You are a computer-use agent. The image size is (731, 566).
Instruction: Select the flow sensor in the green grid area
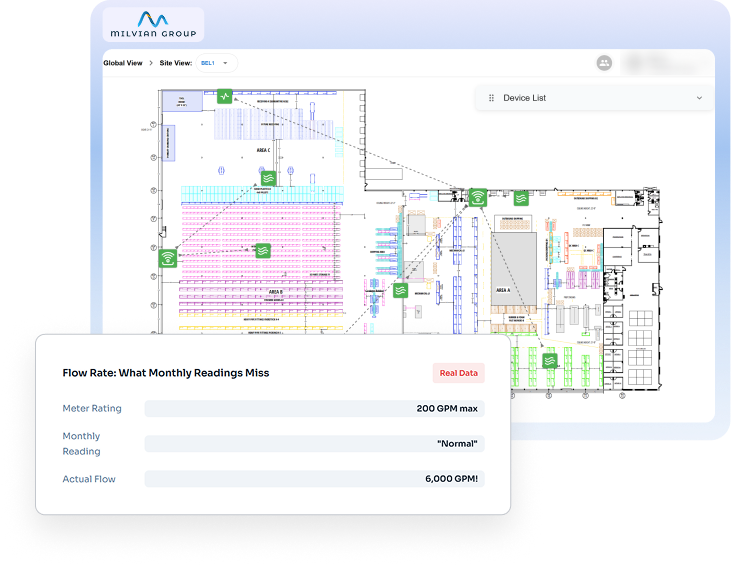pyautogui.click(x=549, y=360)
